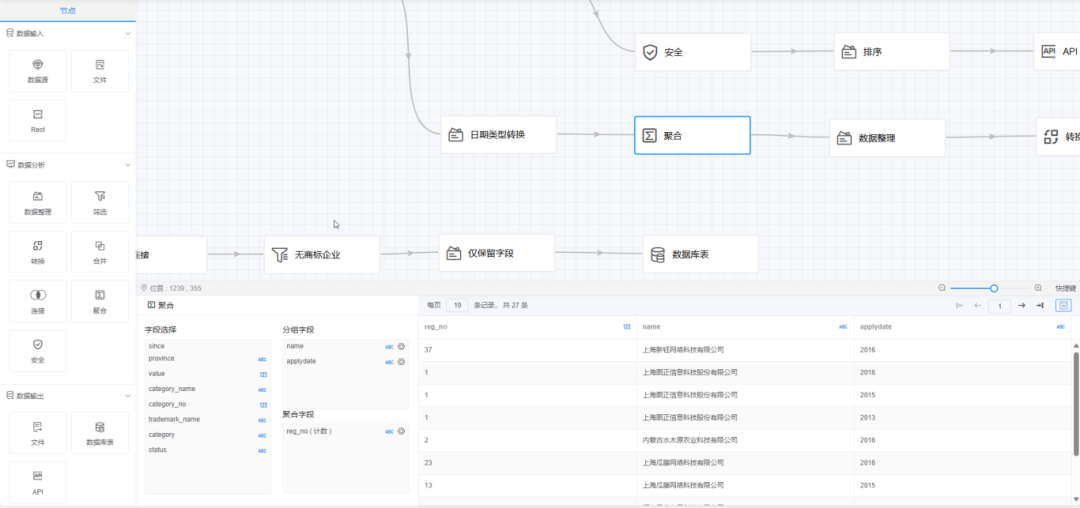Open settings gear for reg_no (计数) field
1080x508 pixels.
[x=402, y=431]
